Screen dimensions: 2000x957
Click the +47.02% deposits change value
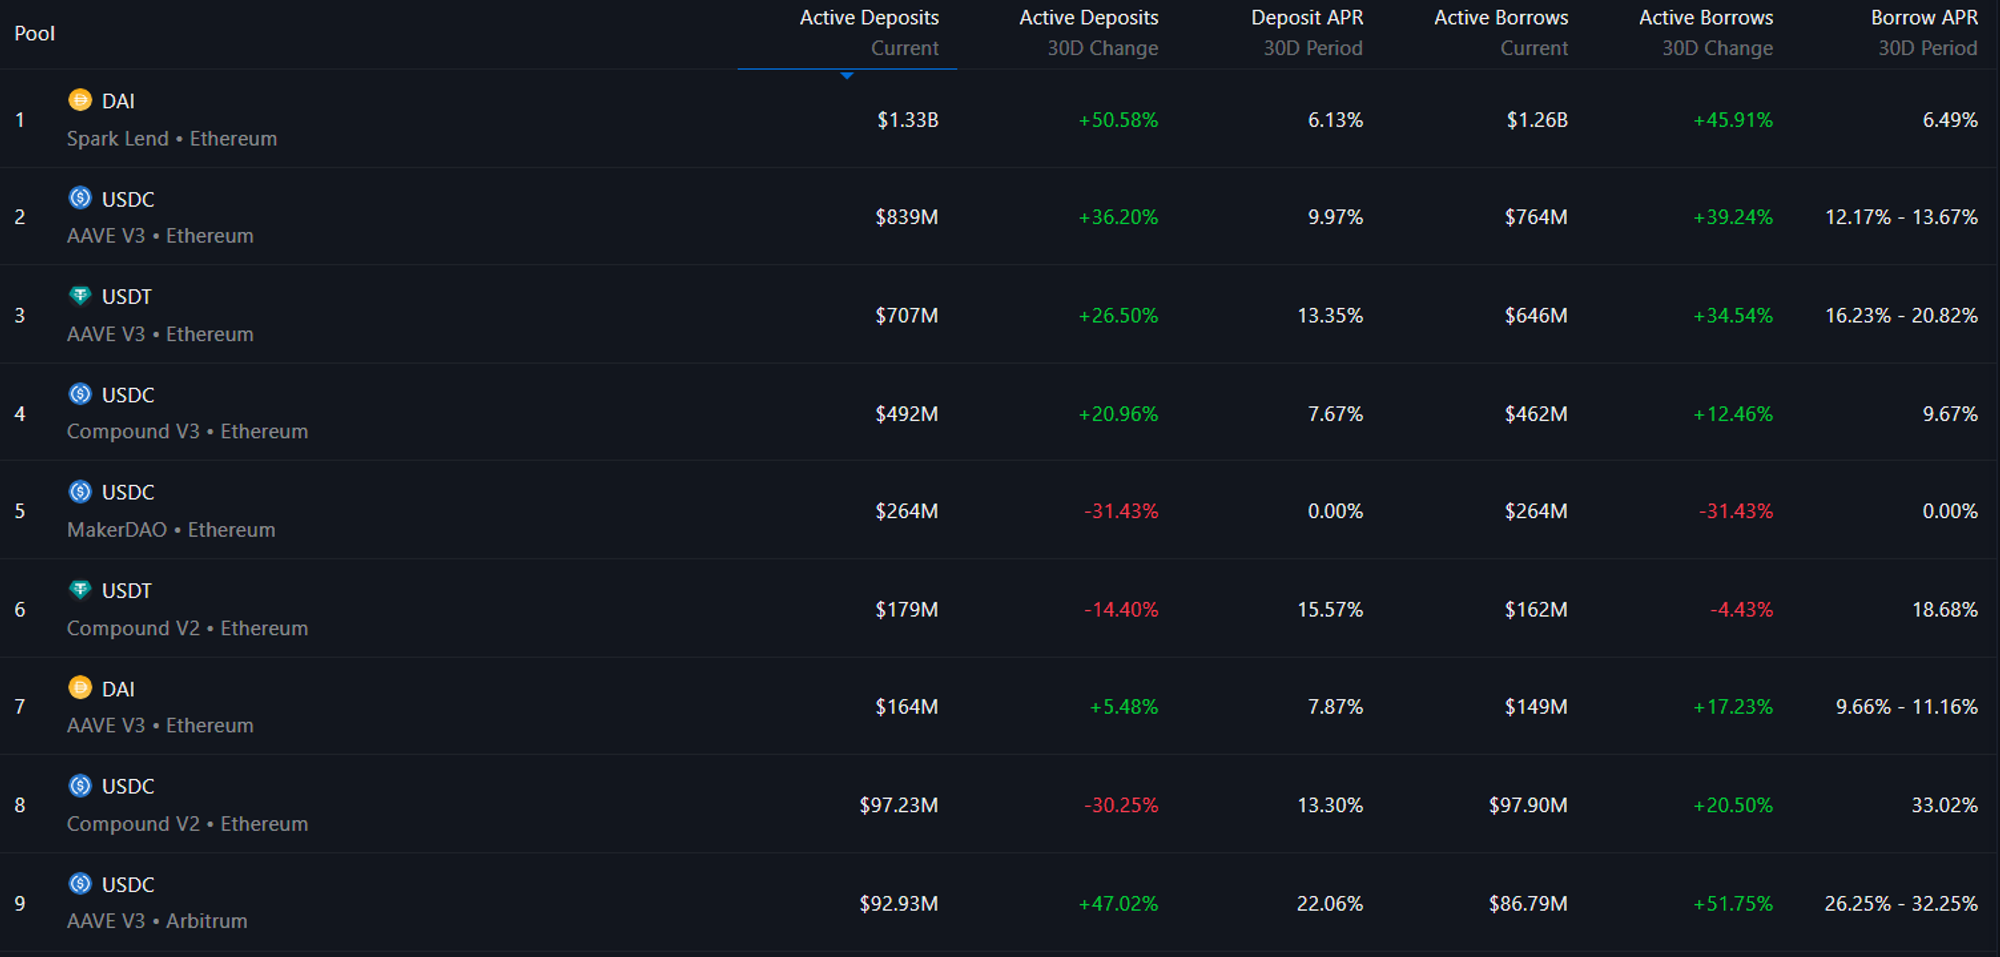click(x=1118, y=904)
